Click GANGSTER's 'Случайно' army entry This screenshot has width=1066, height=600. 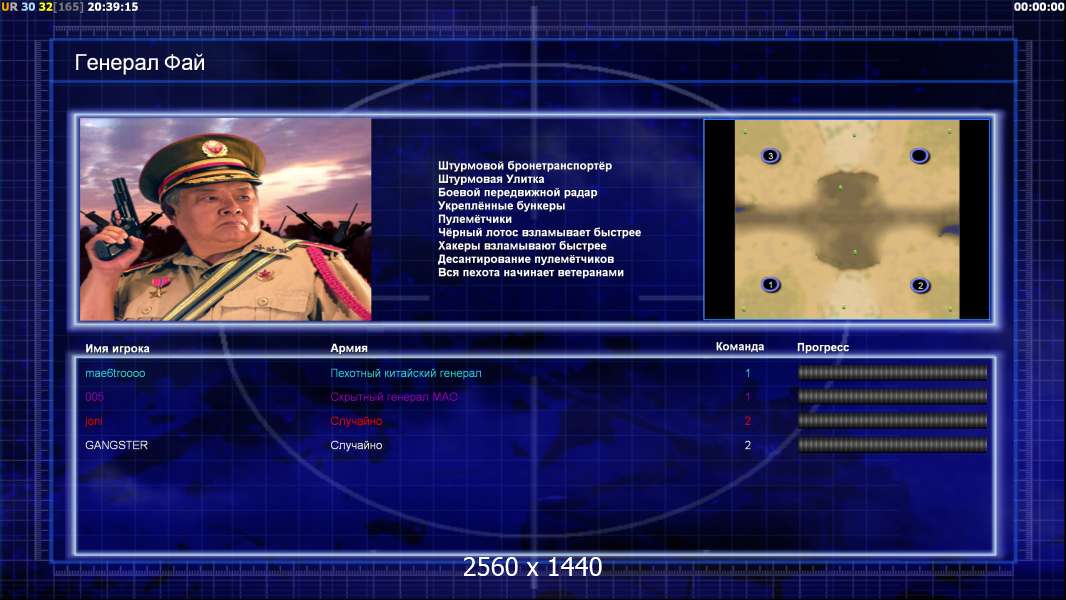click(x=356, y=445)
